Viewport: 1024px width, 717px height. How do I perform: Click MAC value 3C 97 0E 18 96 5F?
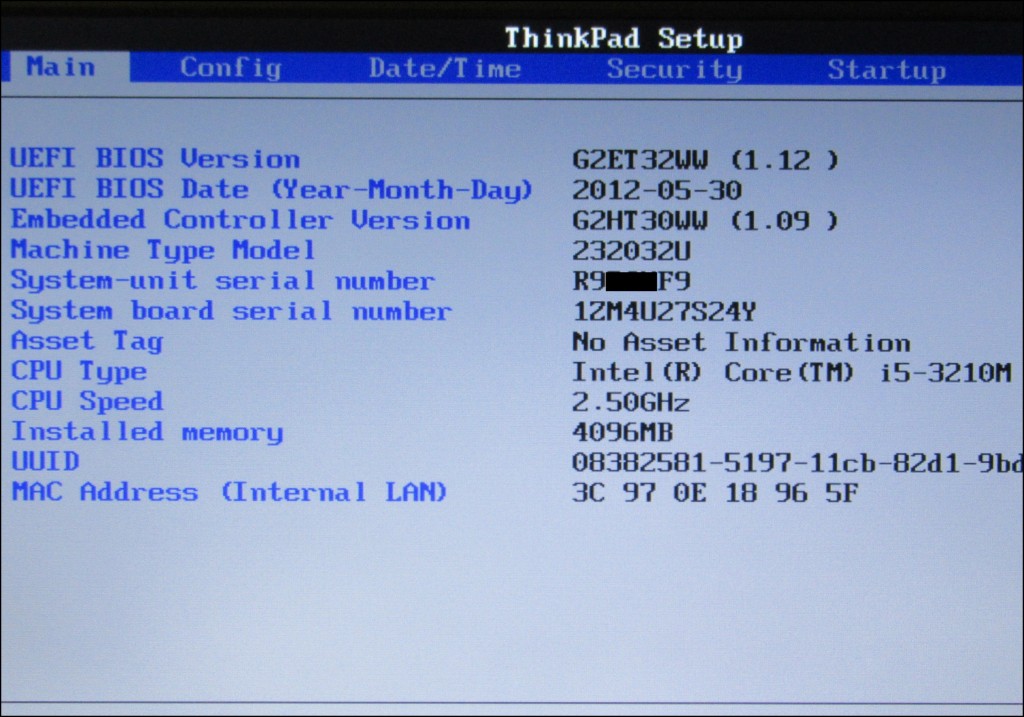[x=715, y=493]
